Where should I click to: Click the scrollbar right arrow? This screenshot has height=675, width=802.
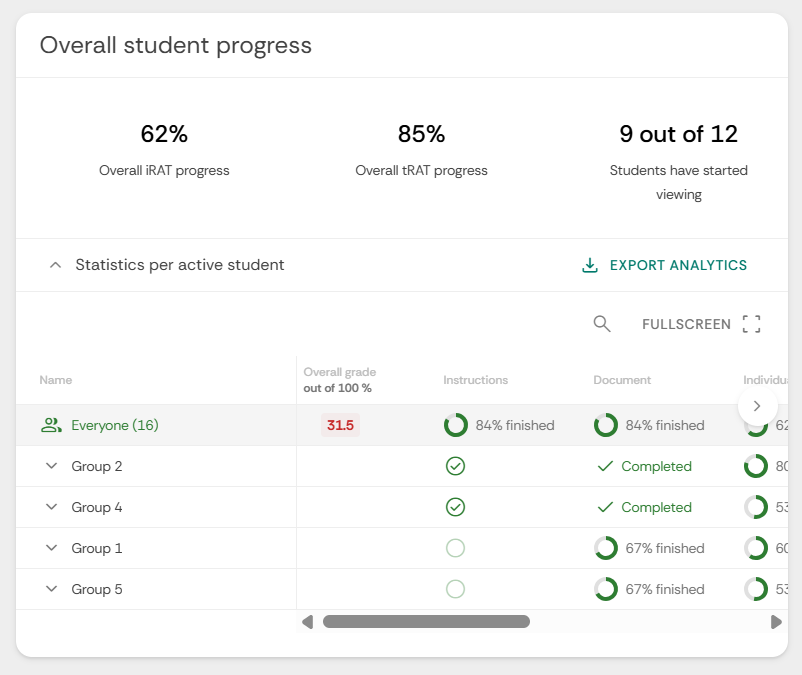pos(776,622)
